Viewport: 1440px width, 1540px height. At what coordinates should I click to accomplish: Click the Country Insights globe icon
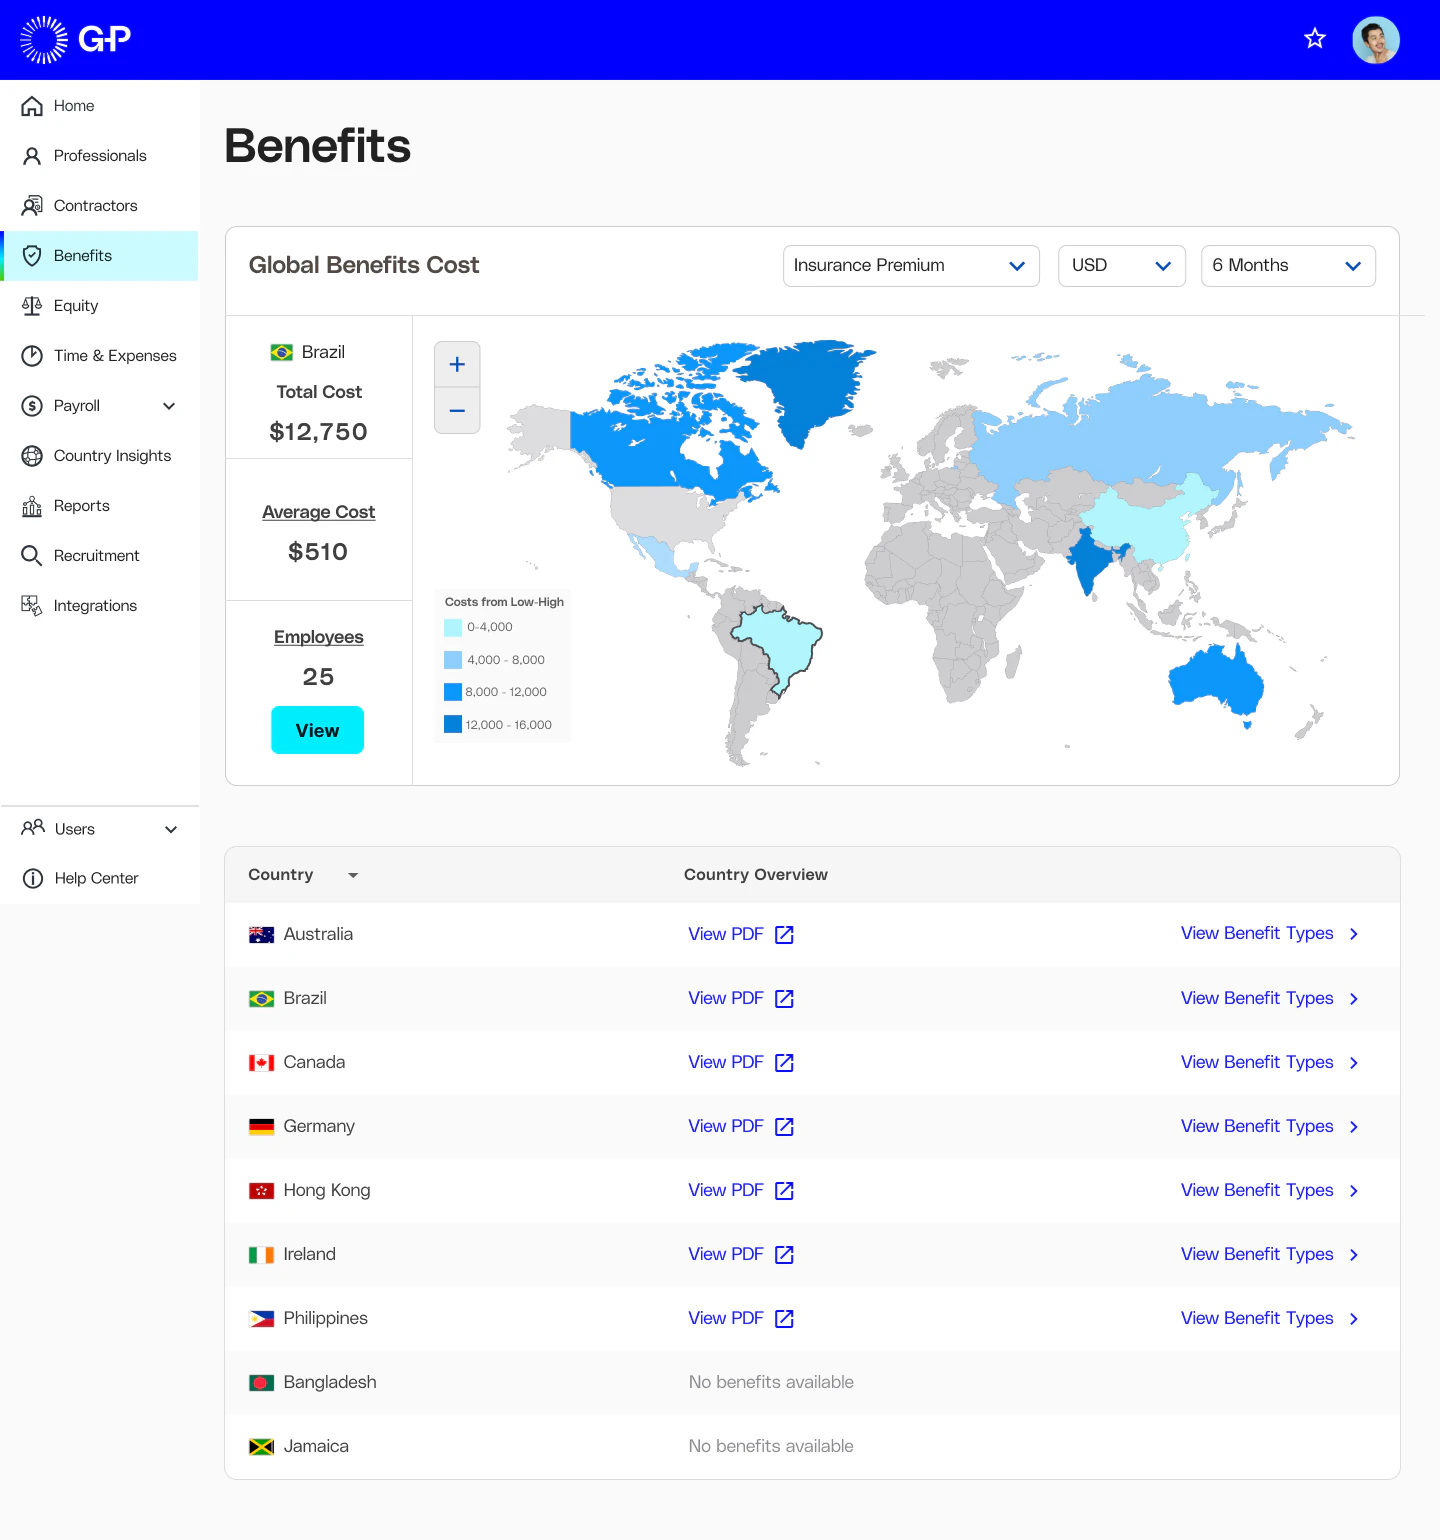coord(31,455)
